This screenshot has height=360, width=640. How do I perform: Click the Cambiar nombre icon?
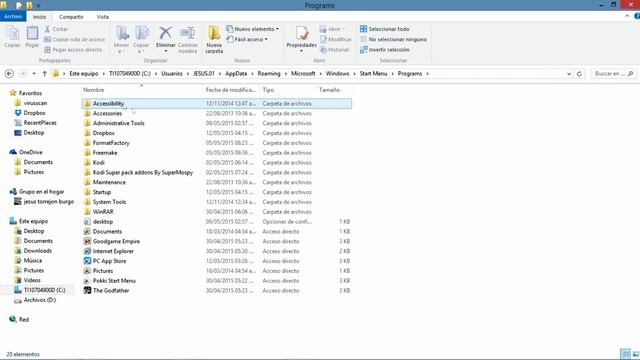(187, 40)
